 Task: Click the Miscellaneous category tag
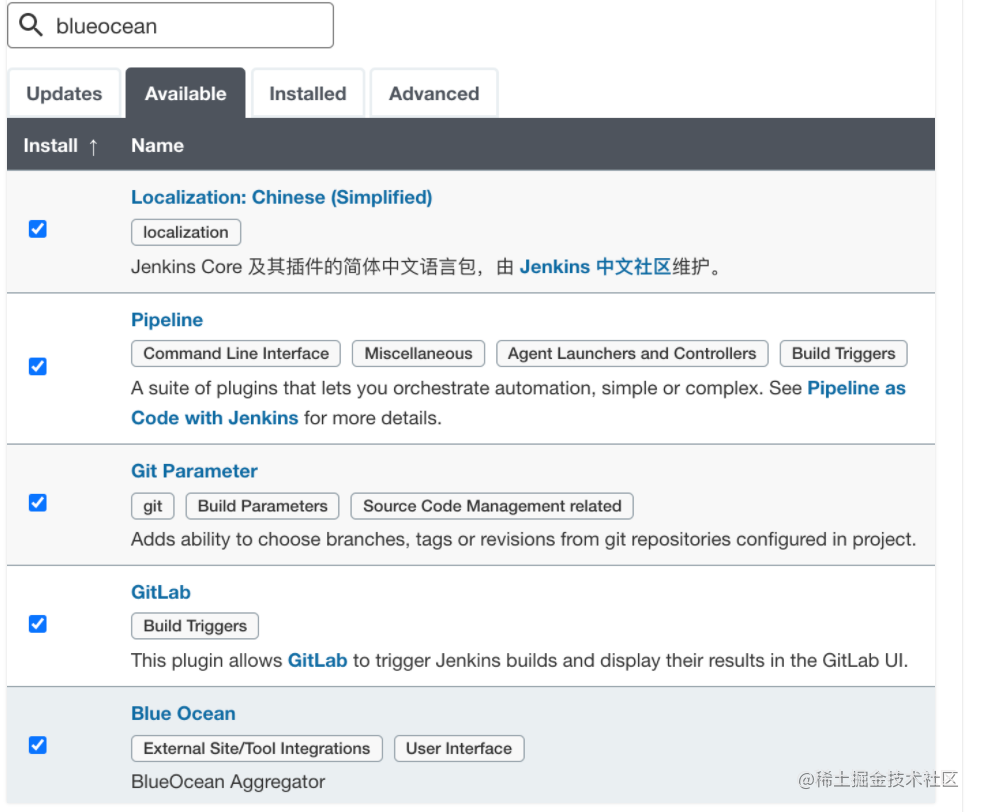[x=418, y=353]
